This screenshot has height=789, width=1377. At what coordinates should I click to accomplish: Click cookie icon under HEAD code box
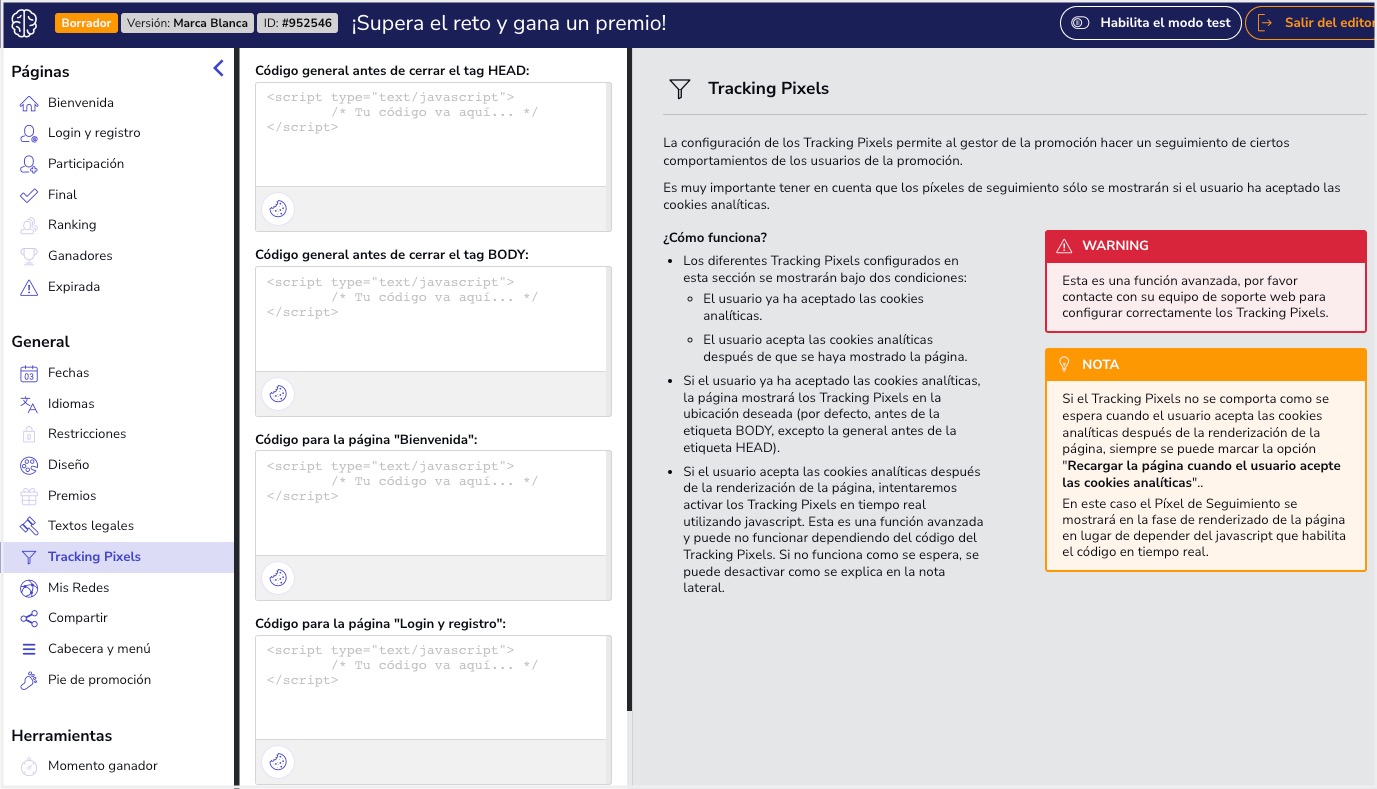pos(278,209)
